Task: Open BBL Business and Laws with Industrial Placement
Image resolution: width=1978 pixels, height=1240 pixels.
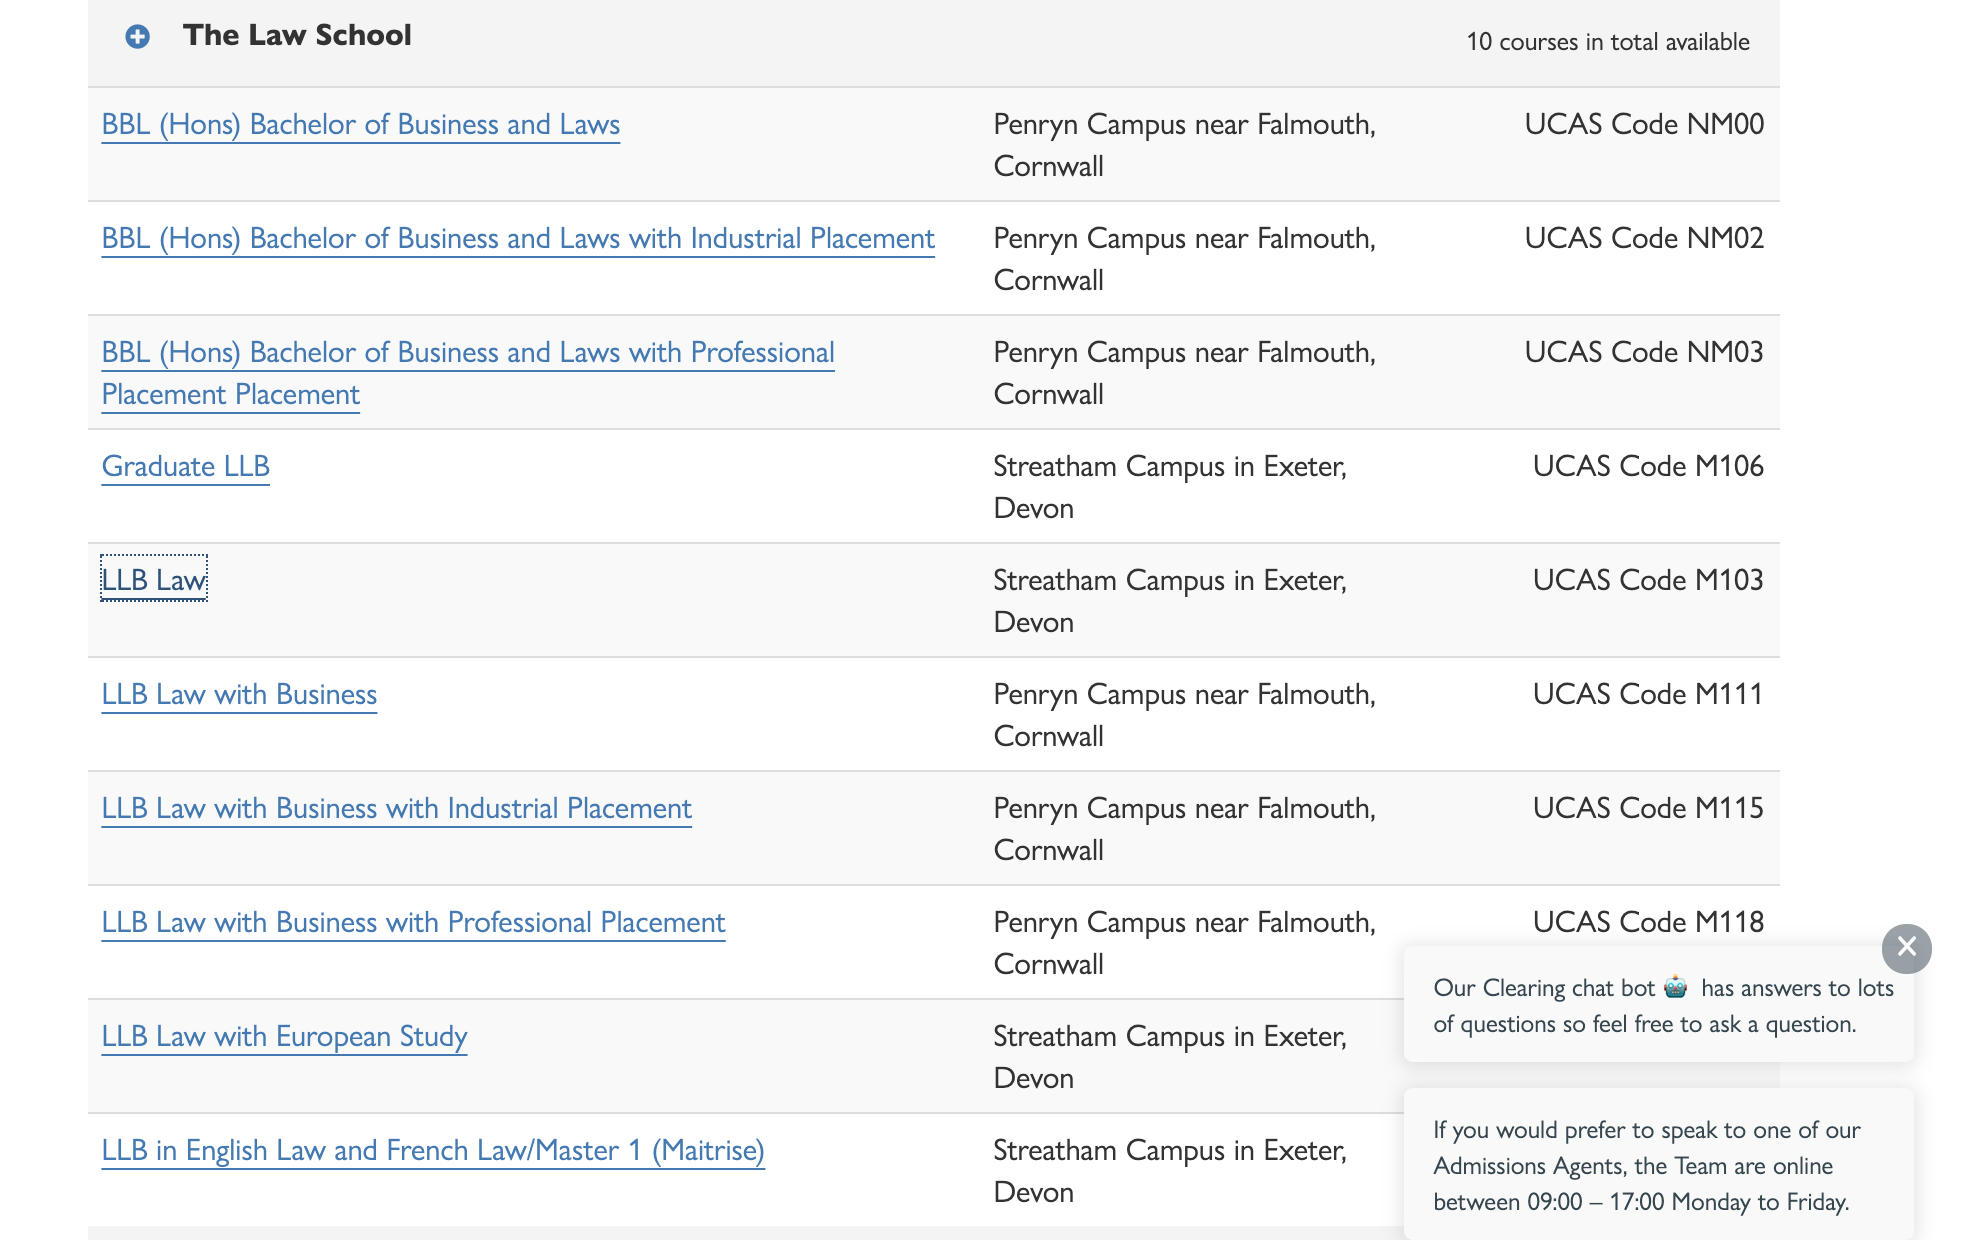Action: (x=518, y=239)
